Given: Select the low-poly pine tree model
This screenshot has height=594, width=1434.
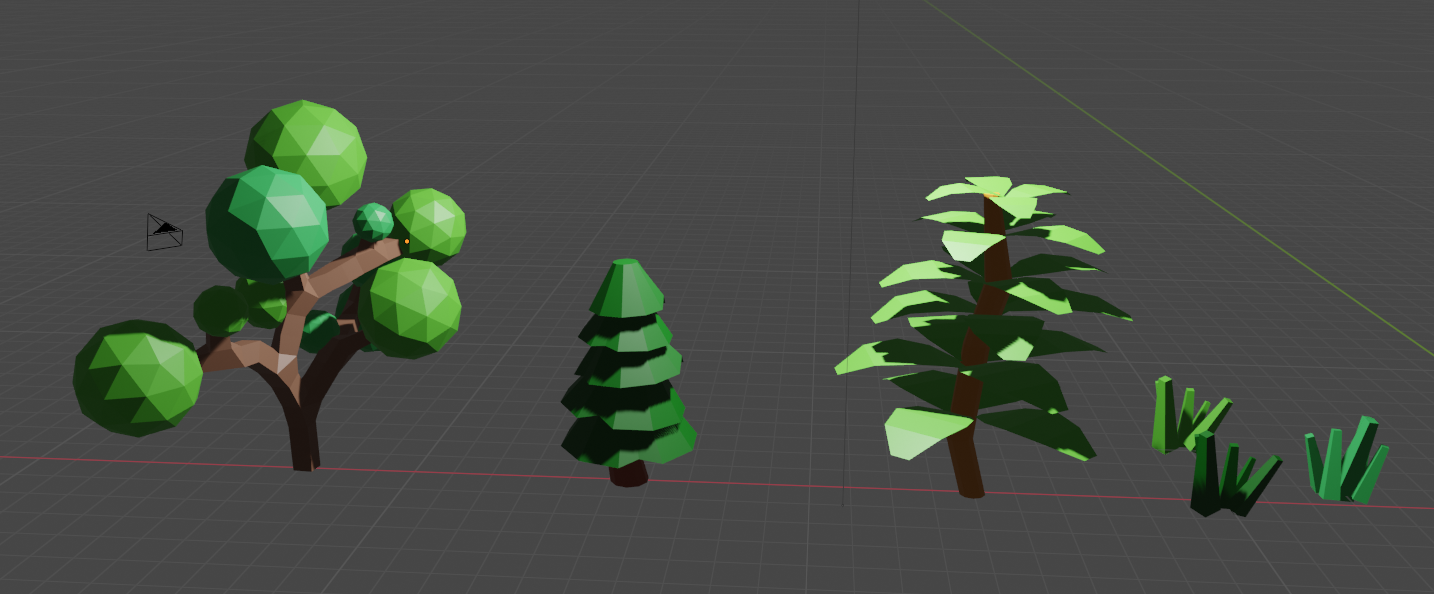Looking at the screenshot, I should coord(628,372).
